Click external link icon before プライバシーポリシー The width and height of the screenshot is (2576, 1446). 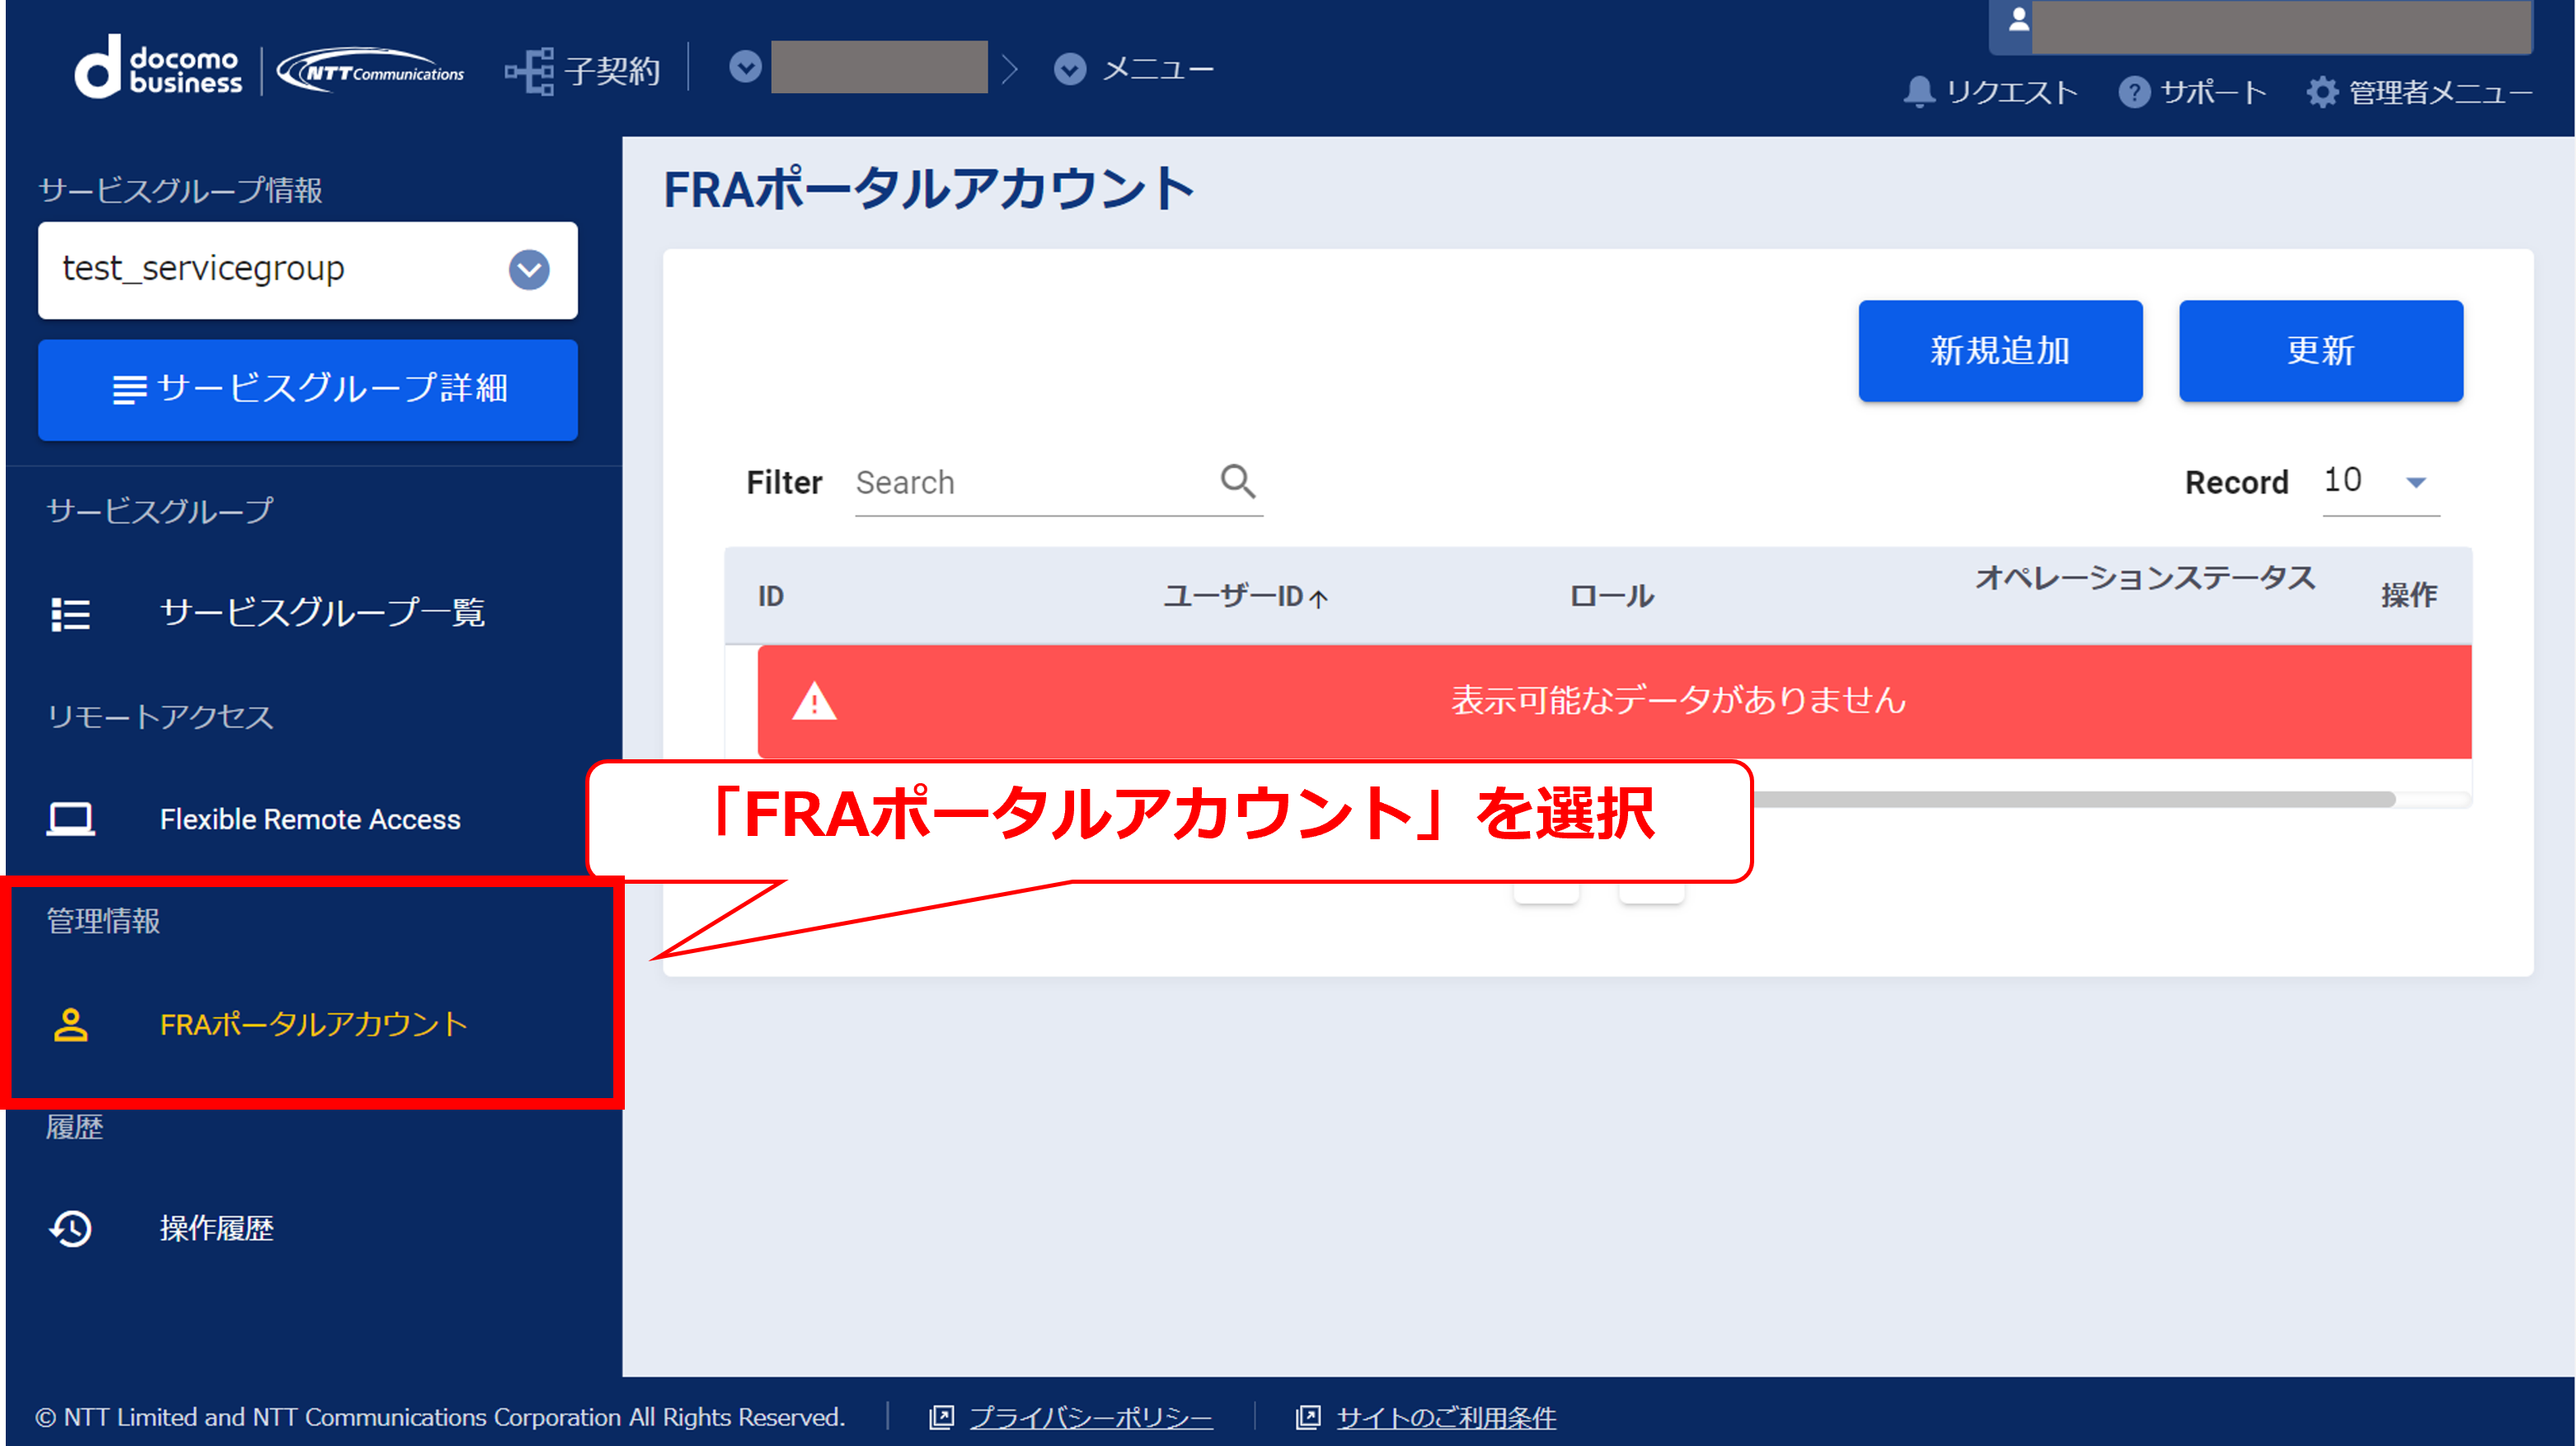(941, 1417)
